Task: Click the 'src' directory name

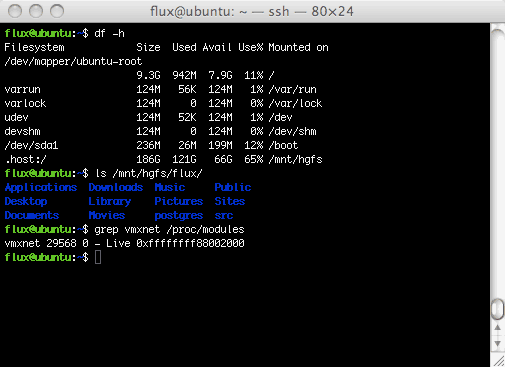Action: [x=224, y=216]
